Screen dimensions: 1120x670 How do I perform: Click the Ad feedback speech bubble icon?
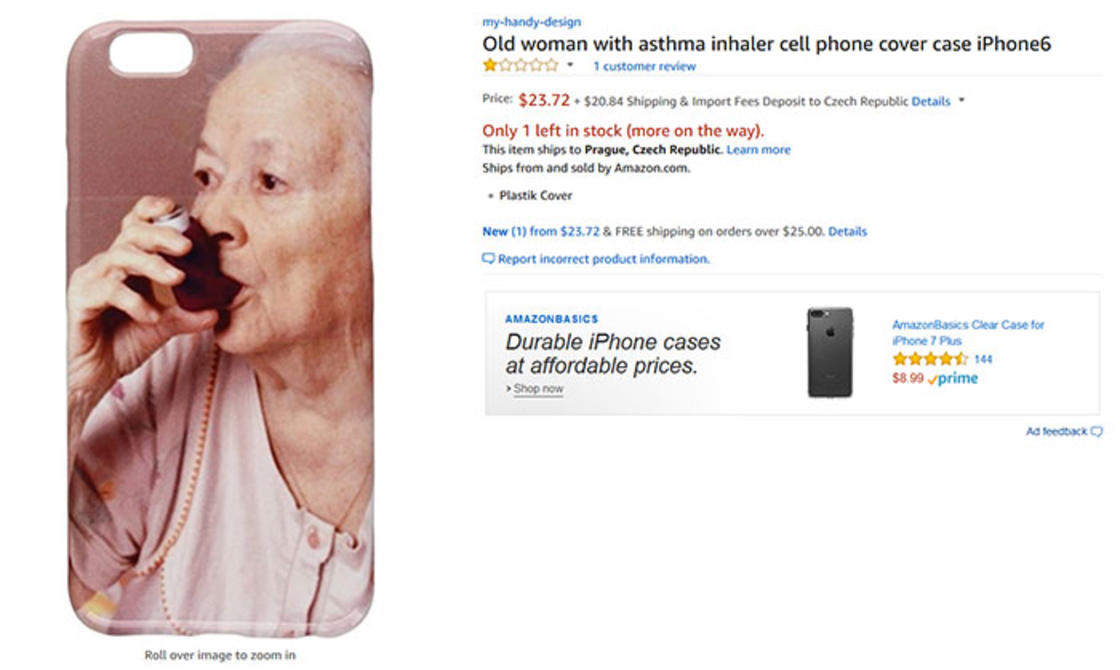[x=1097, y=432]
